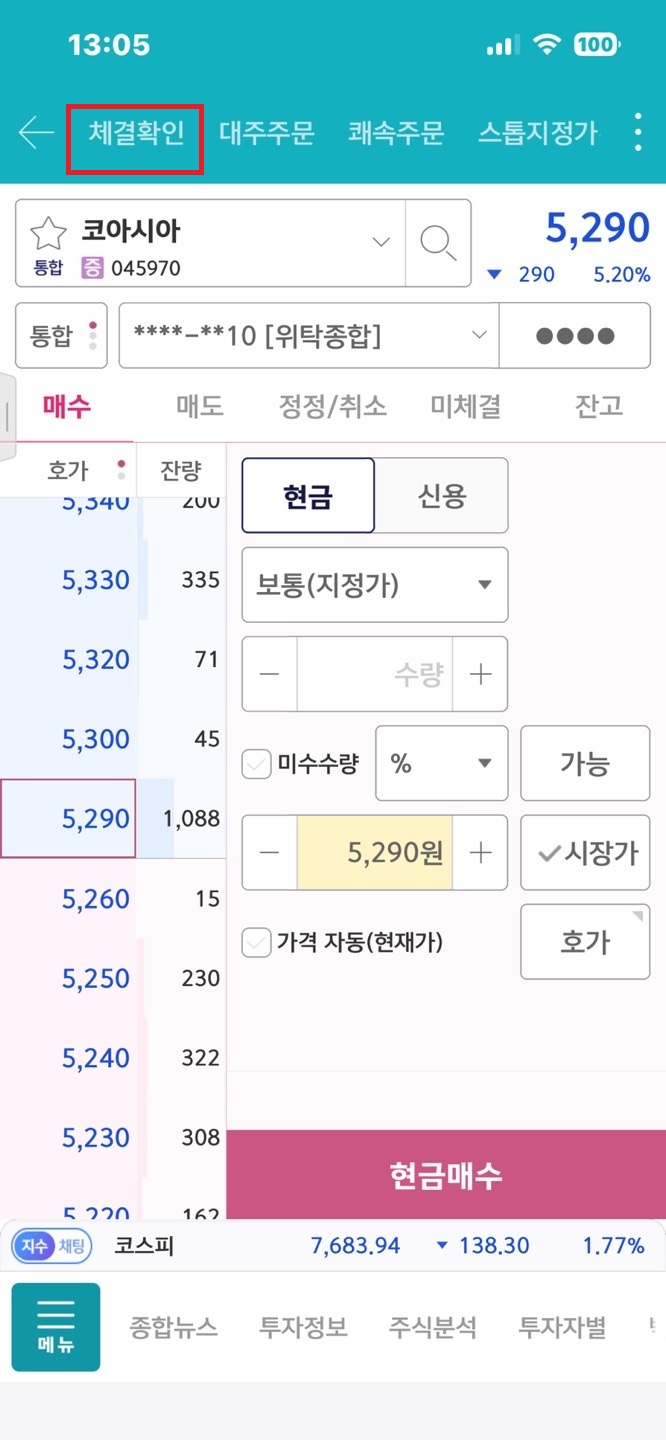Image resolution: width=666 pixels, height=1440 pixels.
Task: Submit order with 현금매수 button
Action: [x=446, y=1175]
